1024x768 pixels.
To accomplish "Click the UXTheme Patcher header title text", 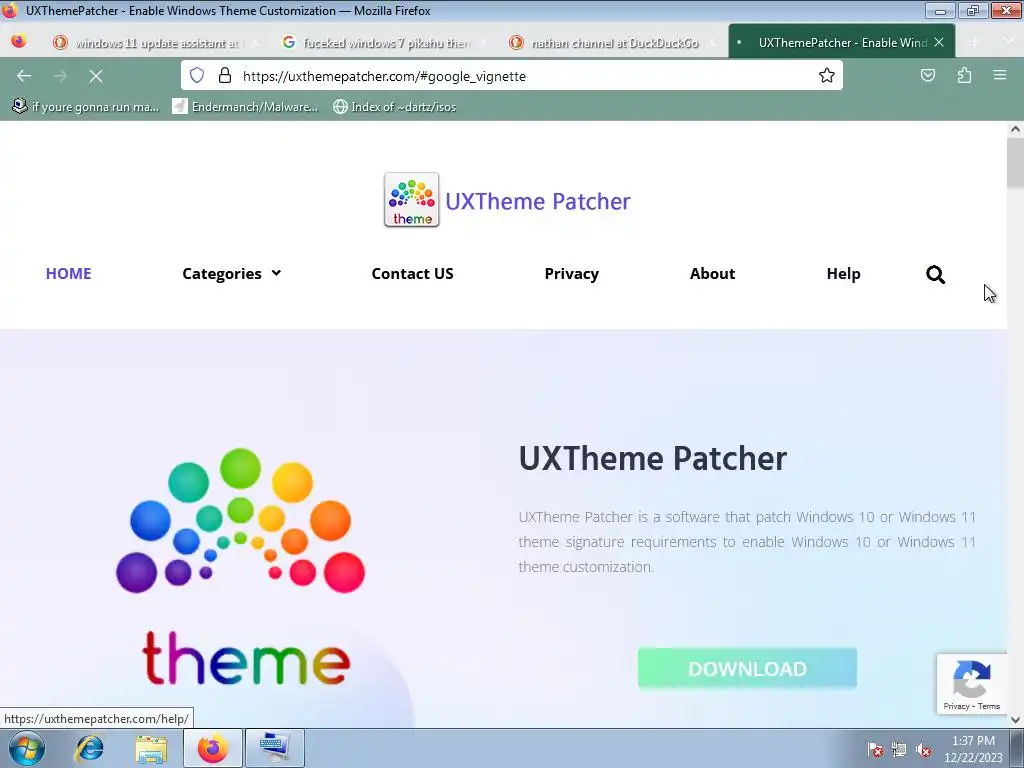I will [x=537, y=201].
